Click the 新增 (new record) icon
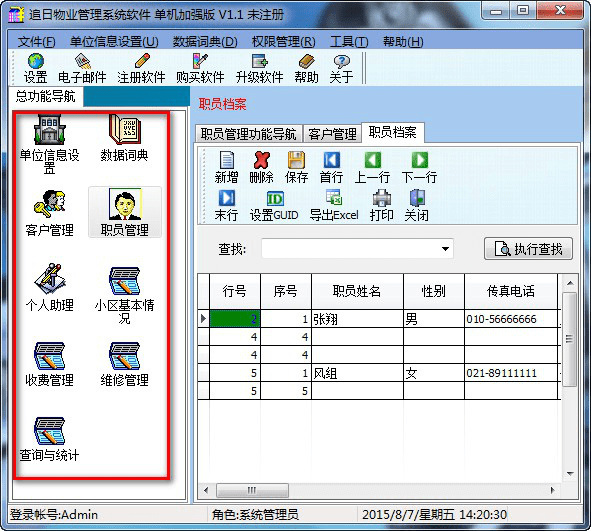The height and width of the screenshot is (531, 591). point(226,167)
